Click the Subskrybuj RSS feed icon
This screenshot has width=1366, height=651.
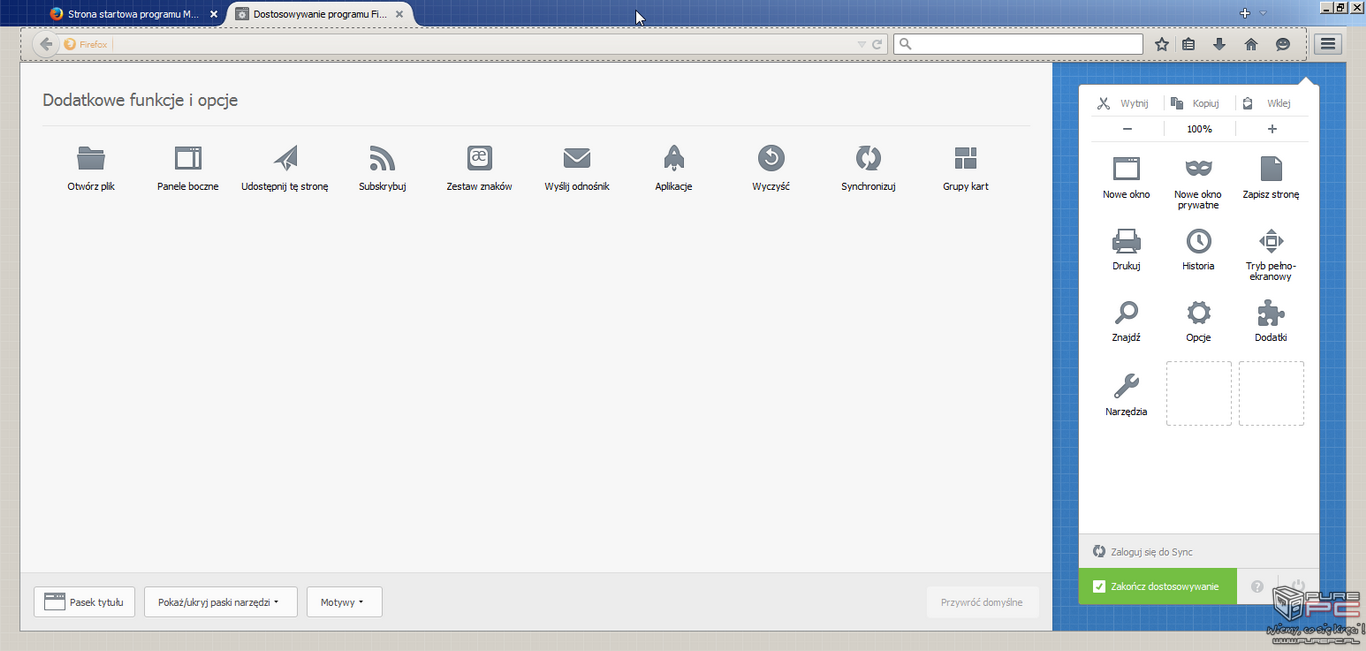(382, 158)
